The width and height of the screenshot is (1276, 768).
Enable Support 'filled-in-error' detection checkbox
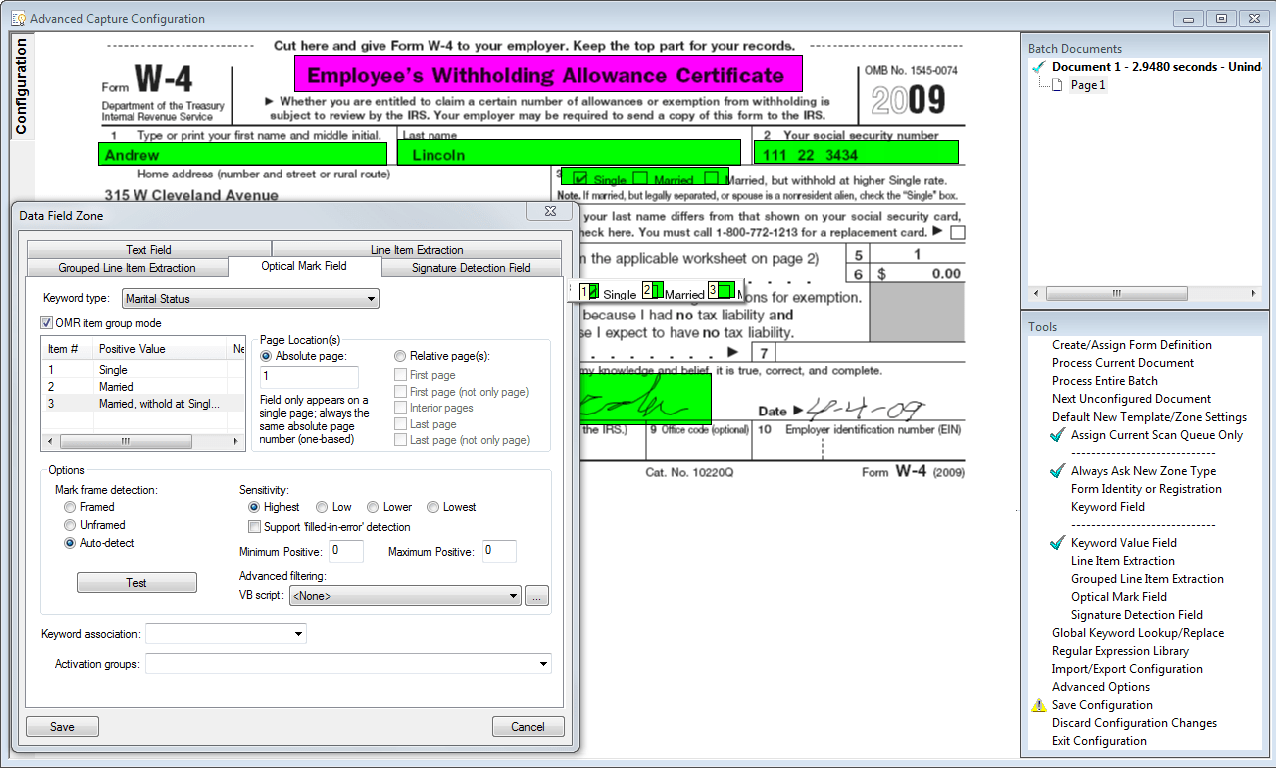click(x=254, y=527)
